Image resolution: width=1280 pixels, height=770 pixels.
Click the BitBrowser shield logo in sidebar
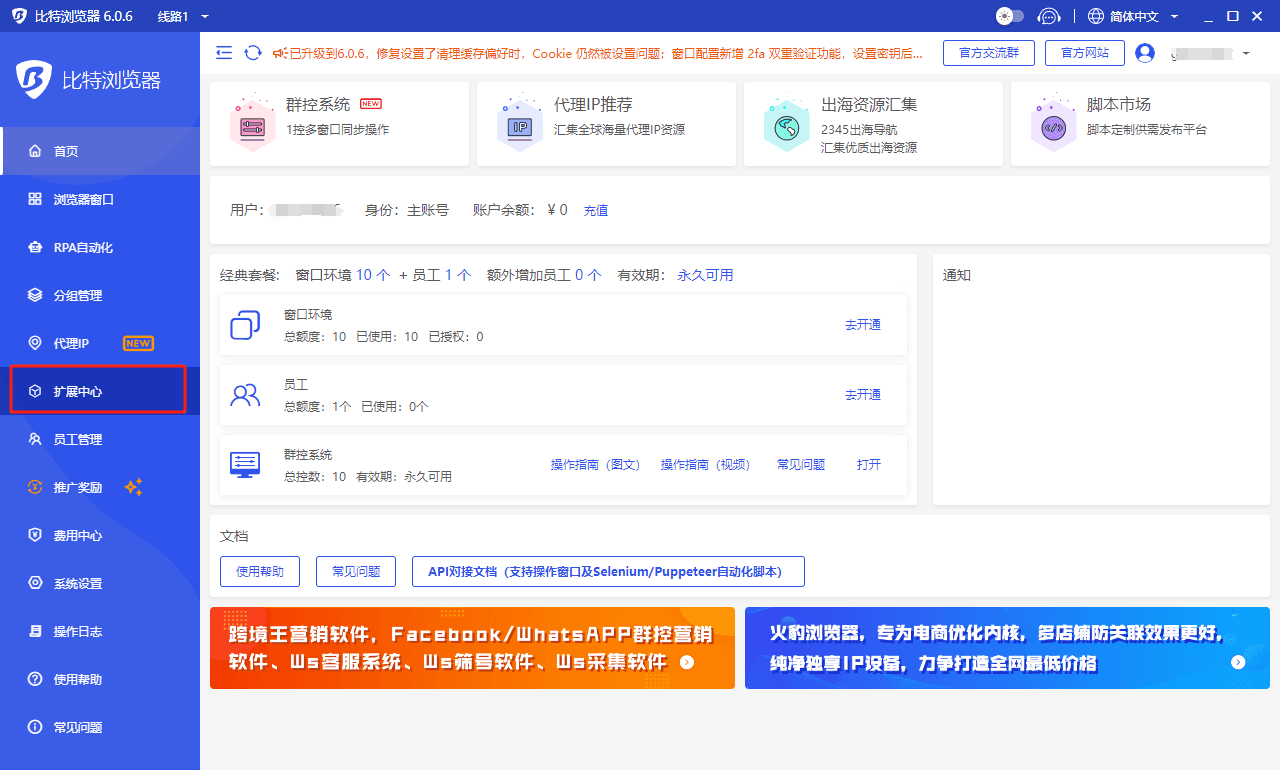pos(34,79)
